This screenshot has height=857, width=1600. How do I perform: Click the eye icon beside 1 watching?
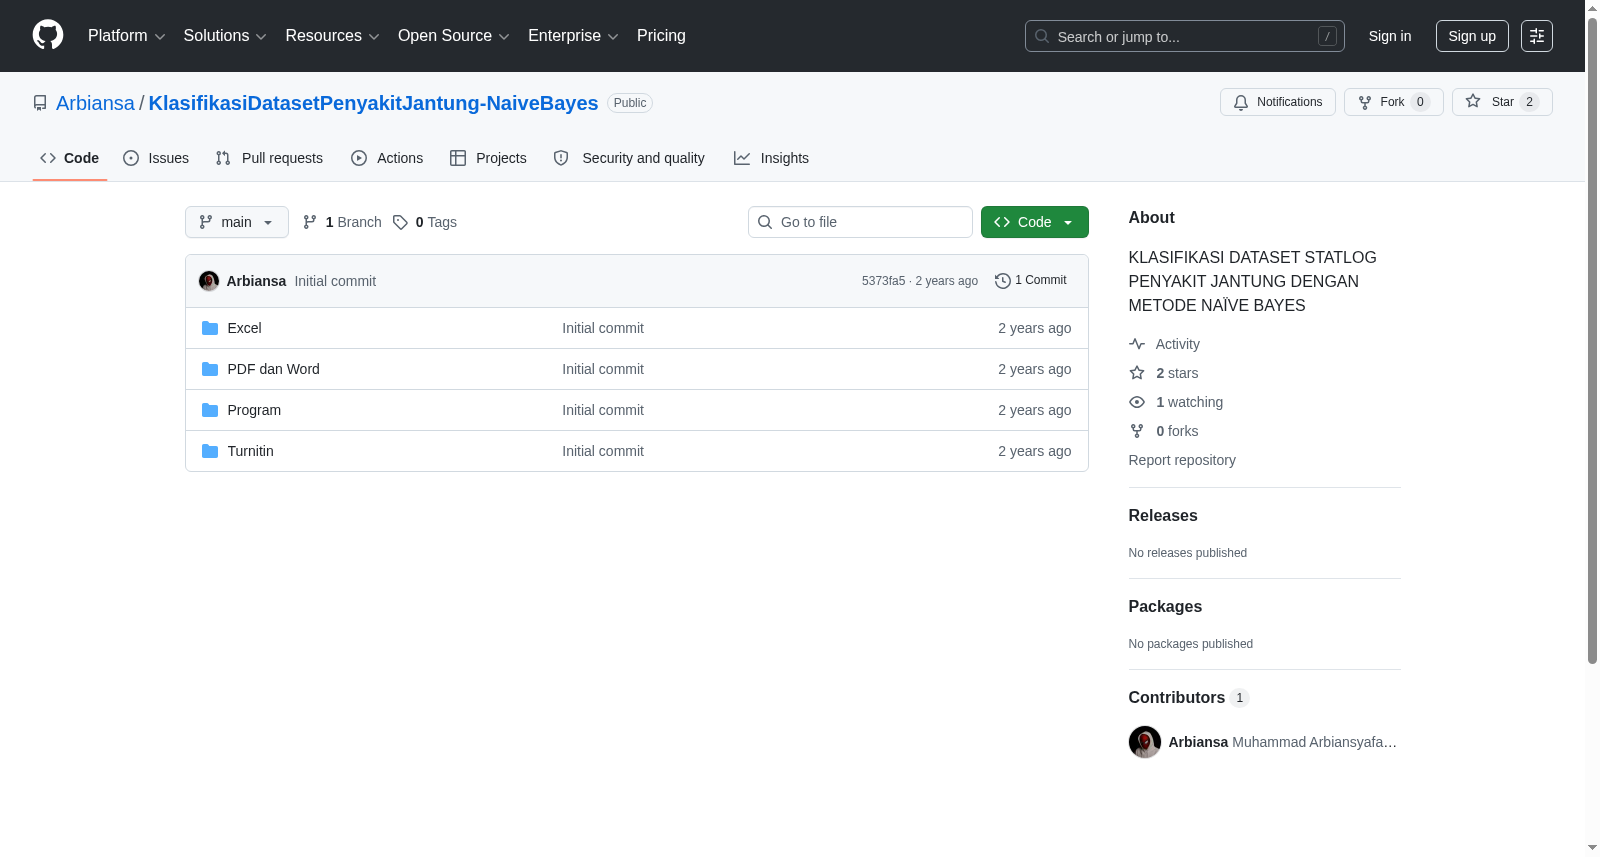(x=1137, y=402)
